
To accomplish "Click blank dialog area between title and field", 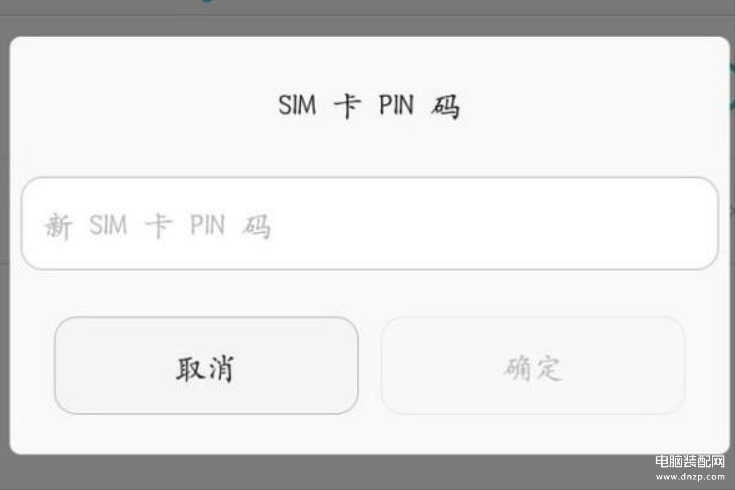I will click(370, 150).
